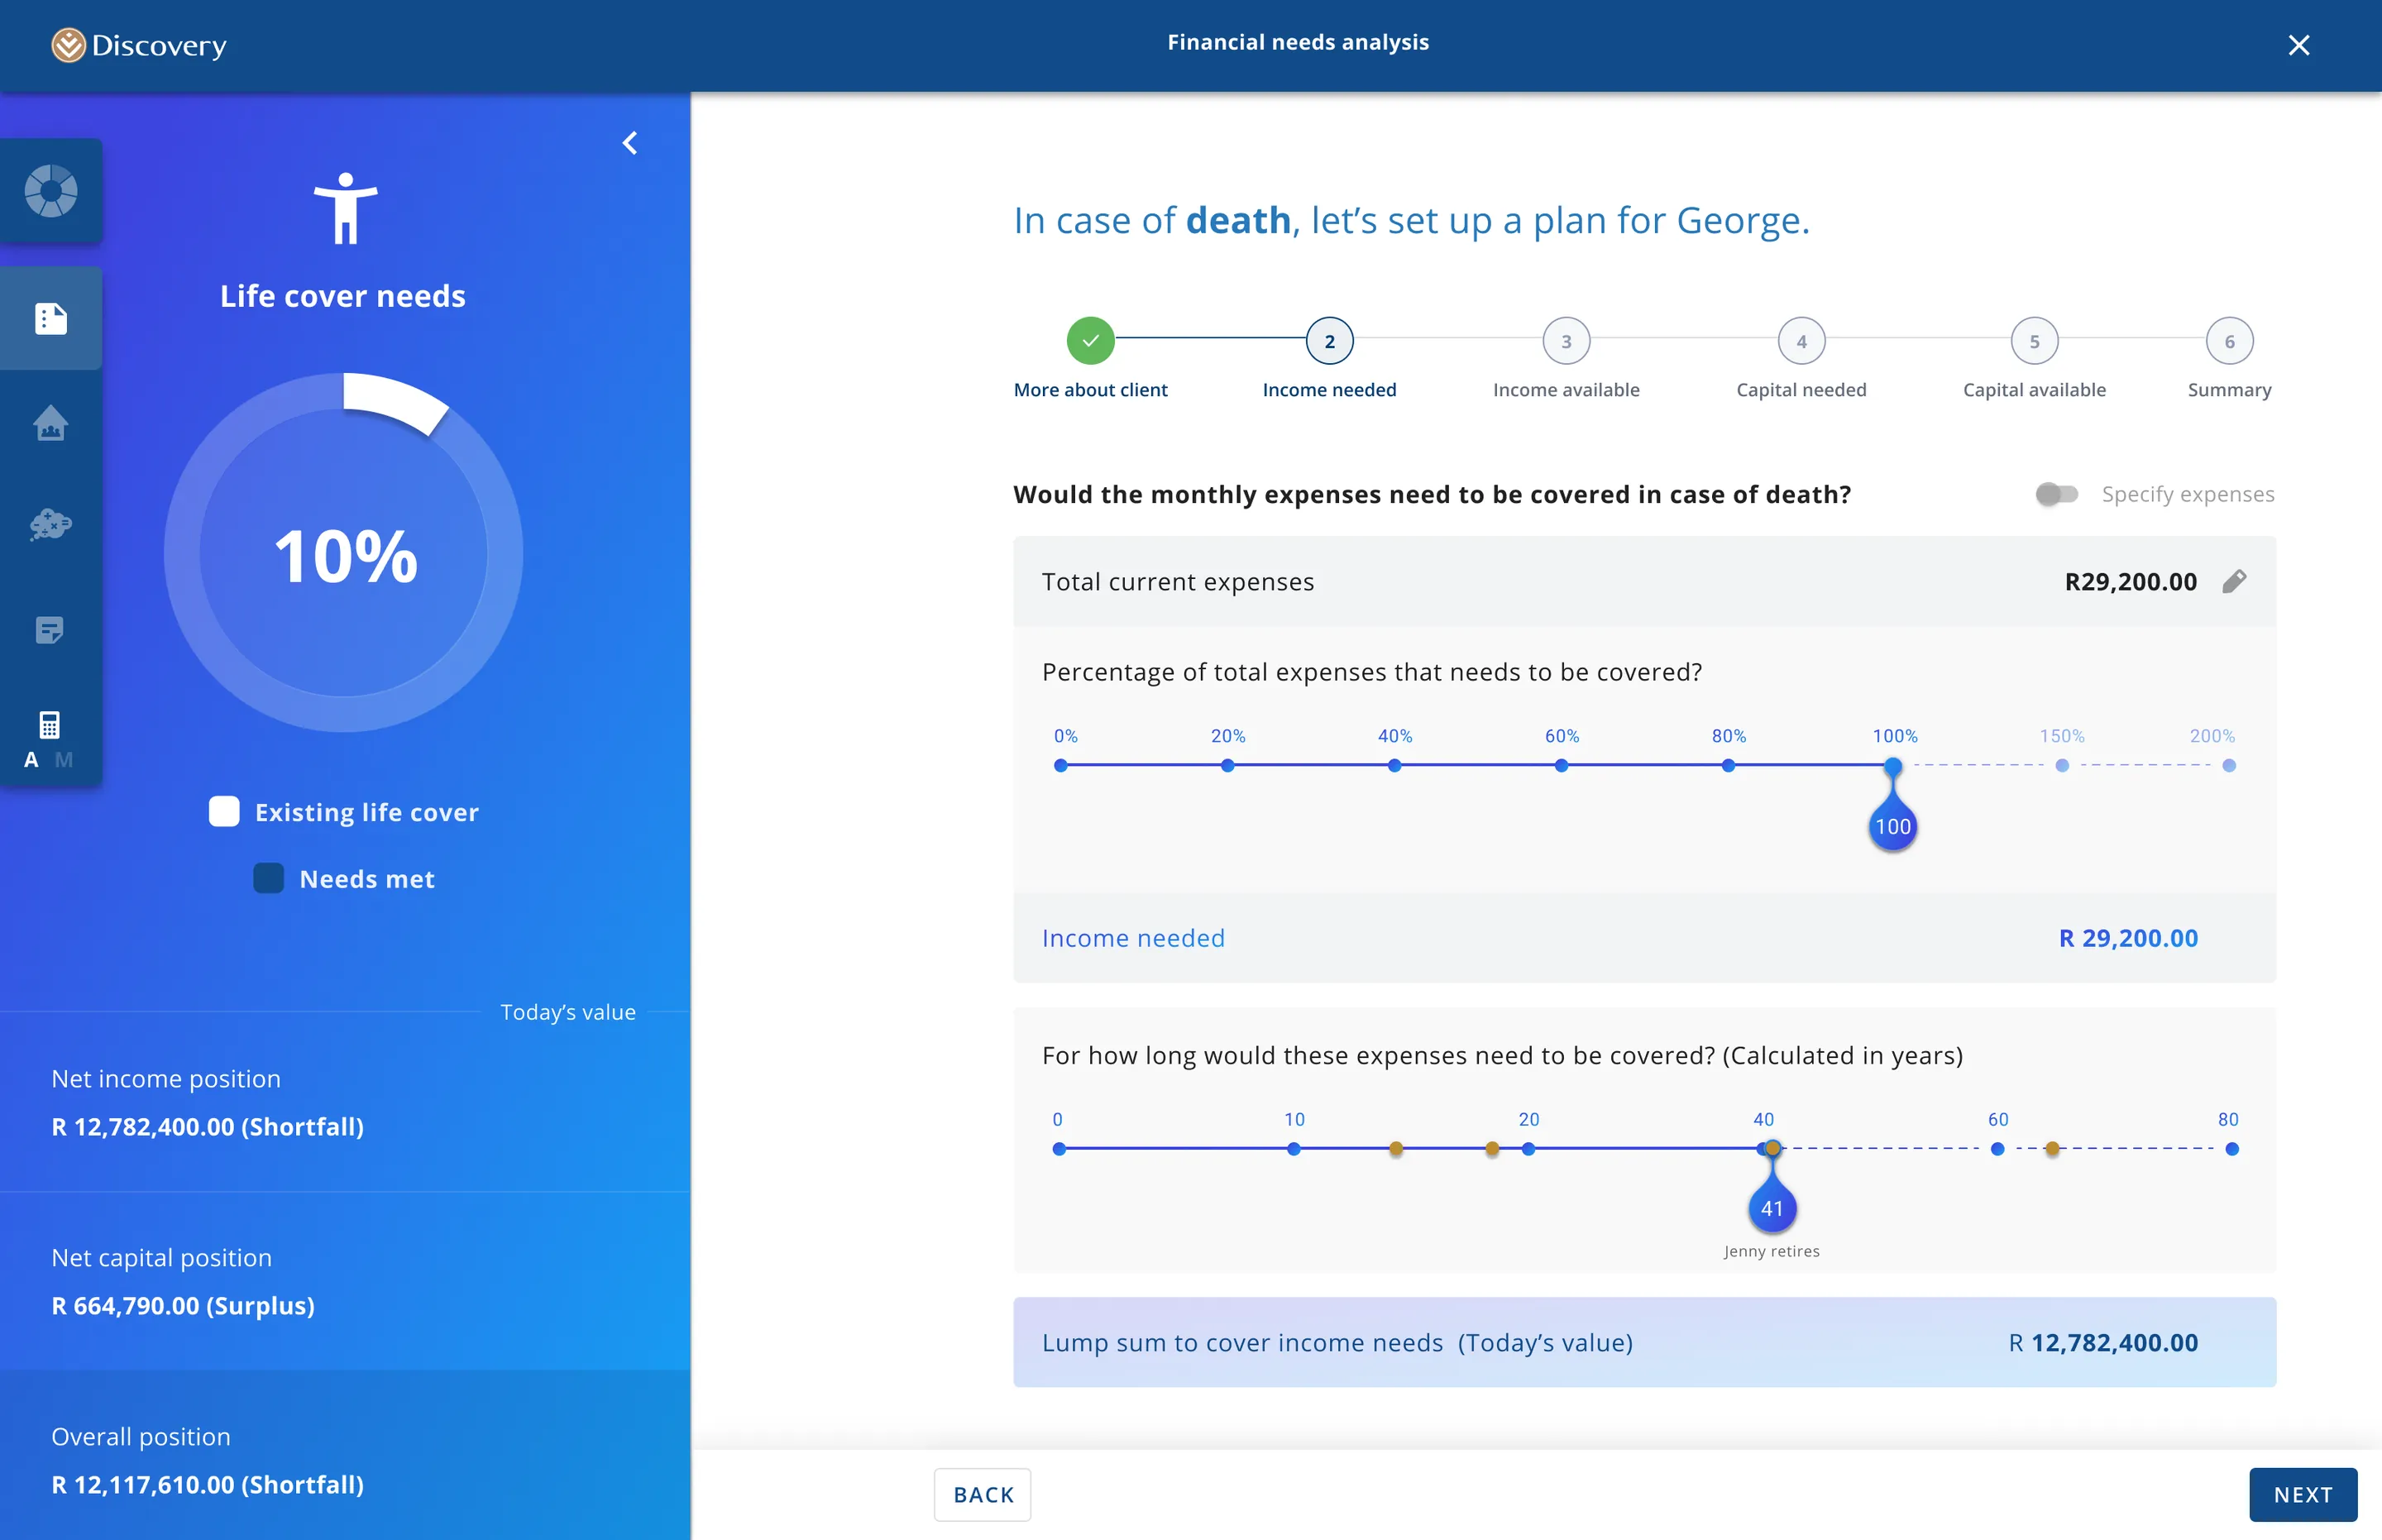This screenshot has width=2382, height=1540.
Task: Jump to step 3 Income available
Action: (1566, 341)
